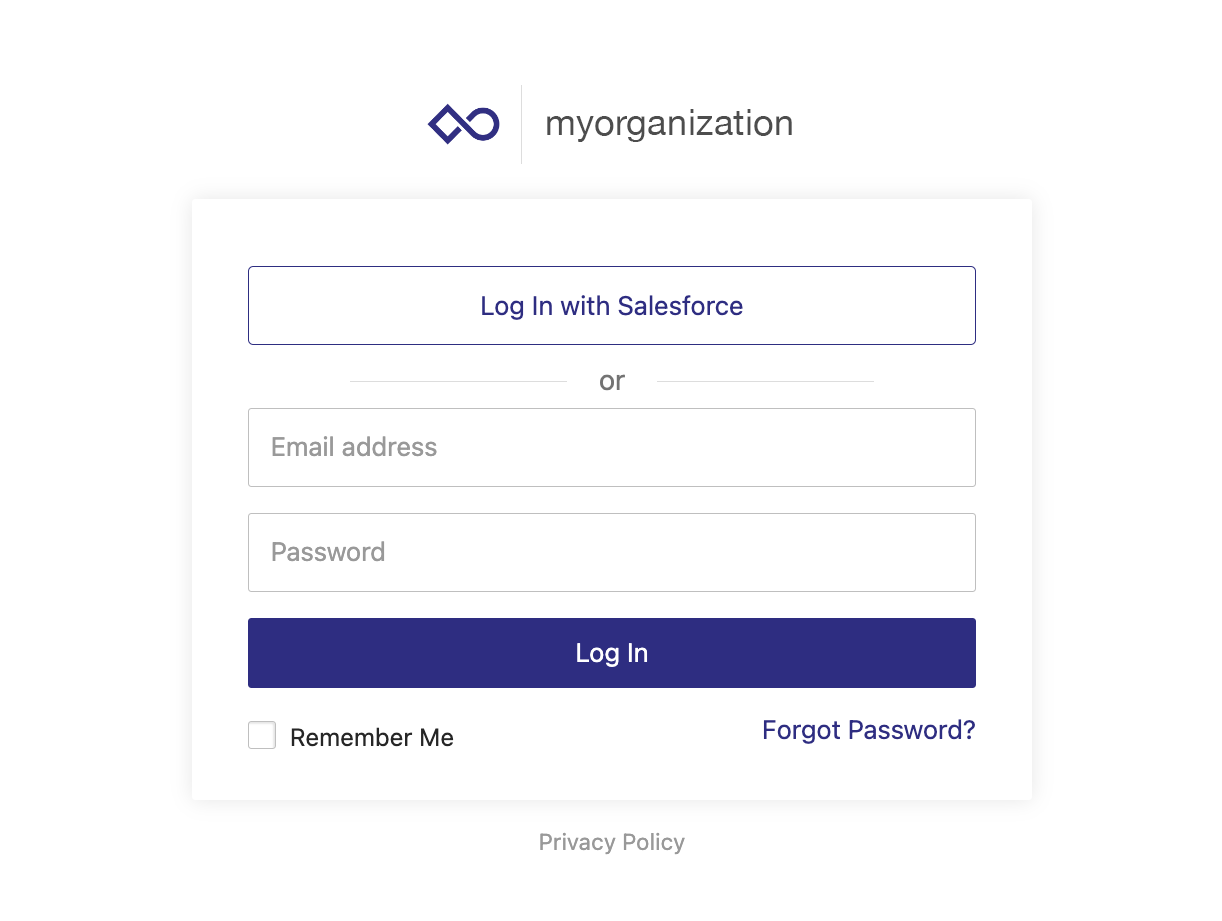Image resolution: width=1222 pixels, height=921 pixels.
Task: Click the solid purple Log In button
Action: (611, 653)
